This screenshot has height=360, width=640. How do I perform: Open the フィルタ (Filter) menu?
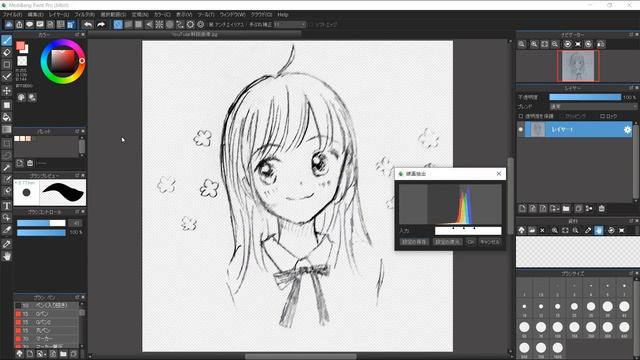pyautogui.click(x=84, y=15)
